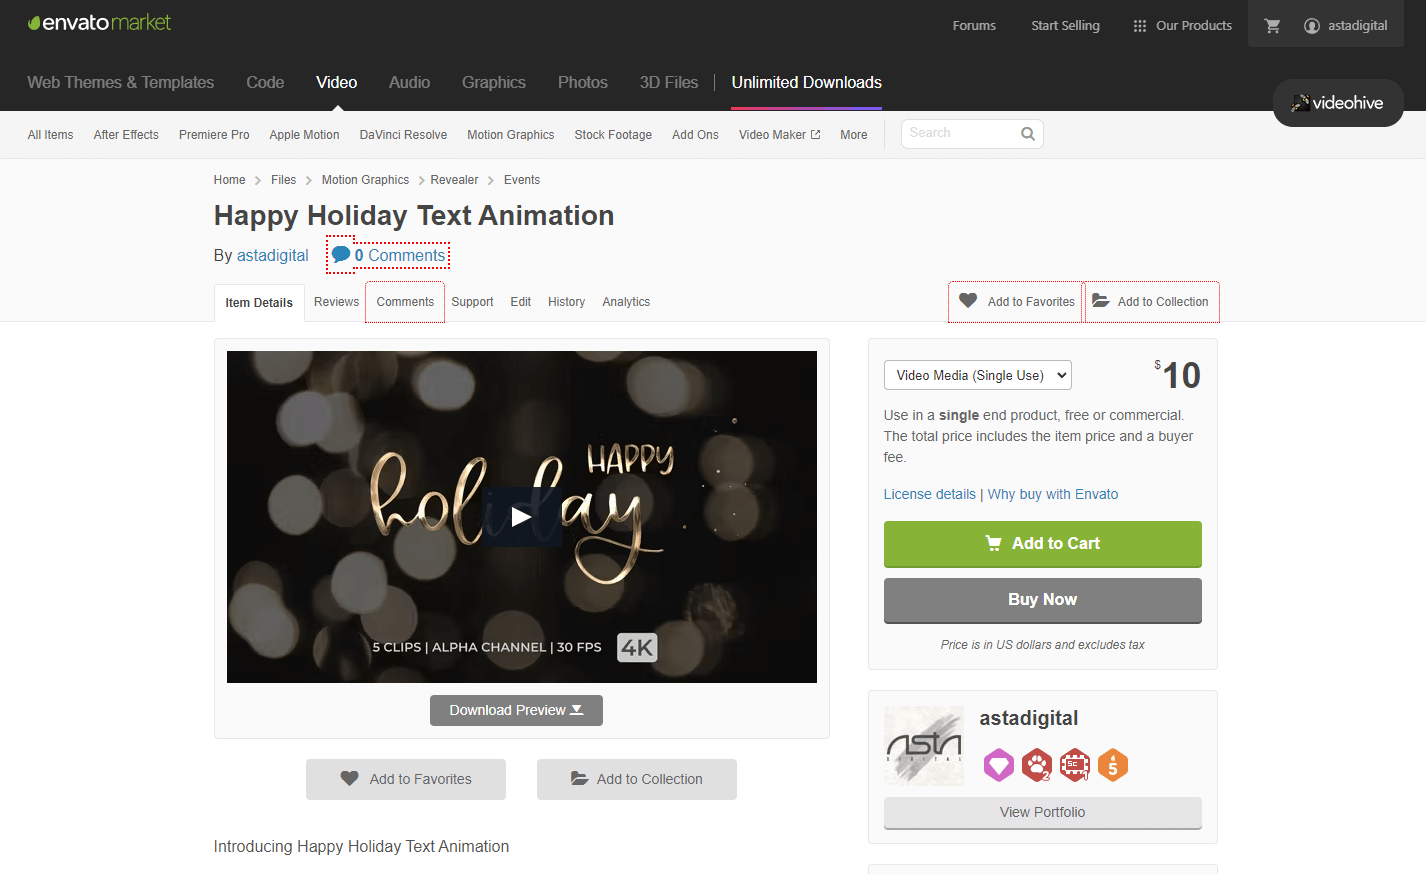
Task: Open the Edit tab
Action: (x=521, y=302)
